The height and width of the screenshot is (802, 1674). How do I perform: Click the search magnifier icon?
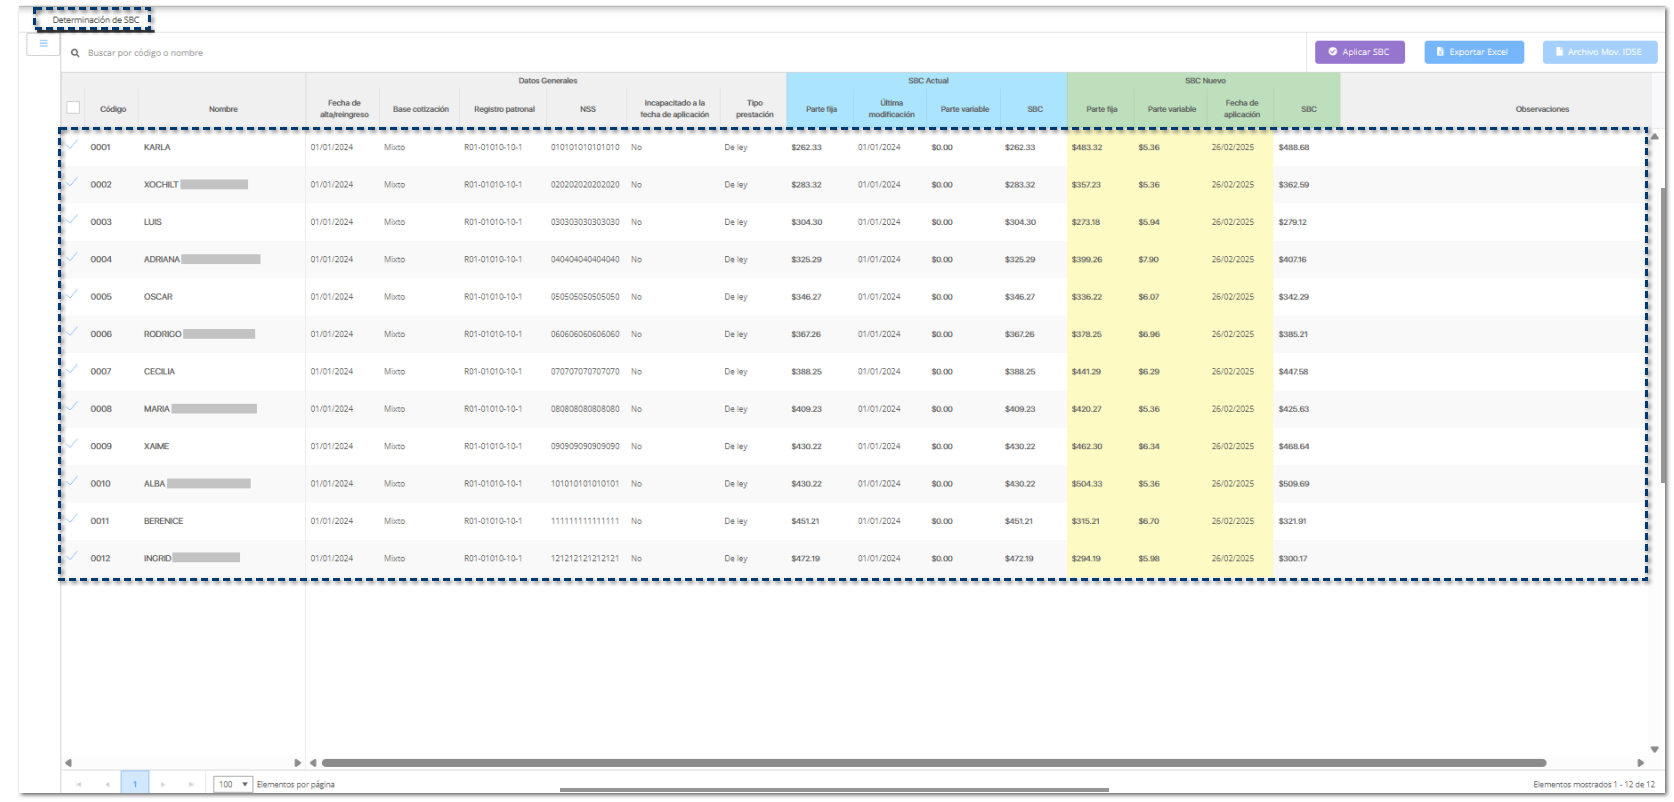[x=75, y=53]
